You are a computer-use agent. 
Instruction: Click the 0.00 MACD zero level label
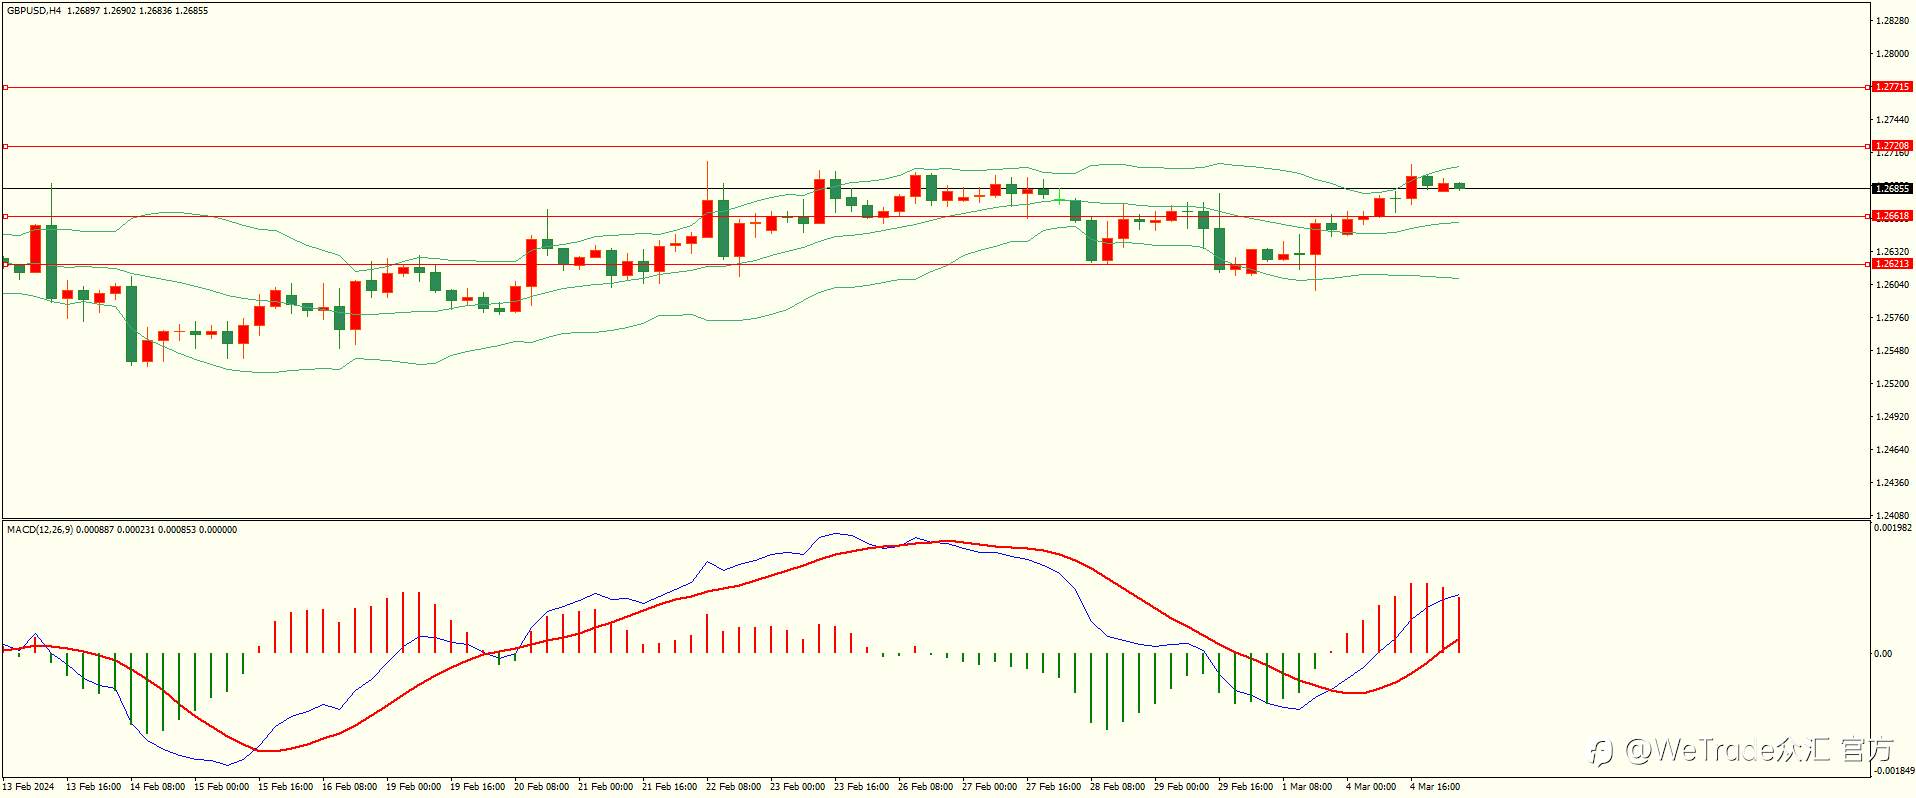pyautogui.click(x=1883, y=654)
